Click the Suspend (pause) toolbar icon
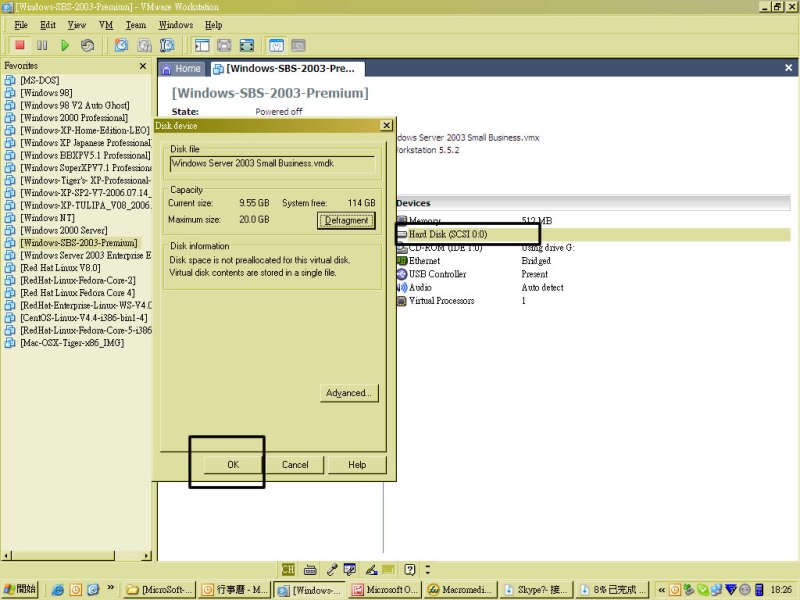Screen dimensions: 800x600 [x=42, y=45]
